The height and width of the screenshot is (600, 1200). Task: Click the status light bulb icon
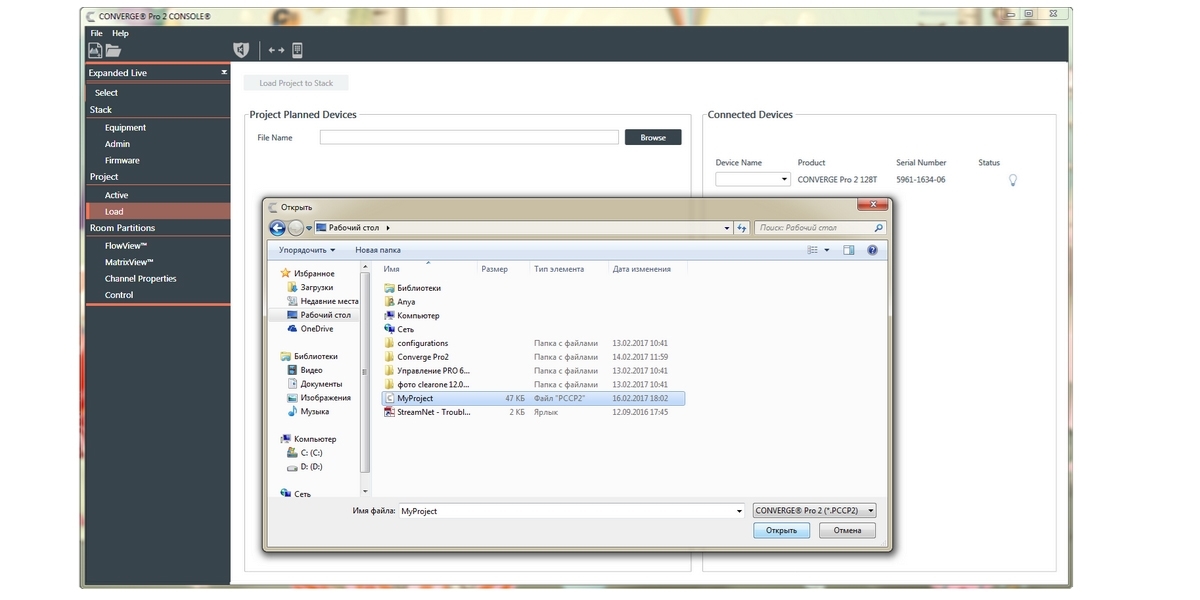pos(1012,180)
